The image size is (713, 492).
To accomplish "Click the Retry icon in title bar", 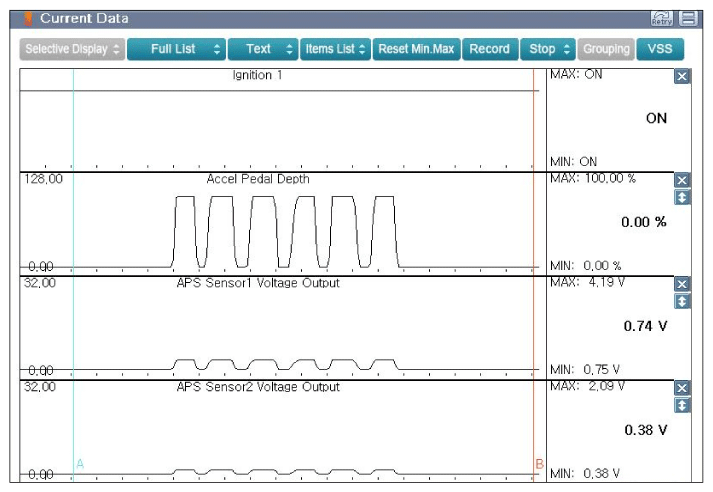I will point(661,18).
